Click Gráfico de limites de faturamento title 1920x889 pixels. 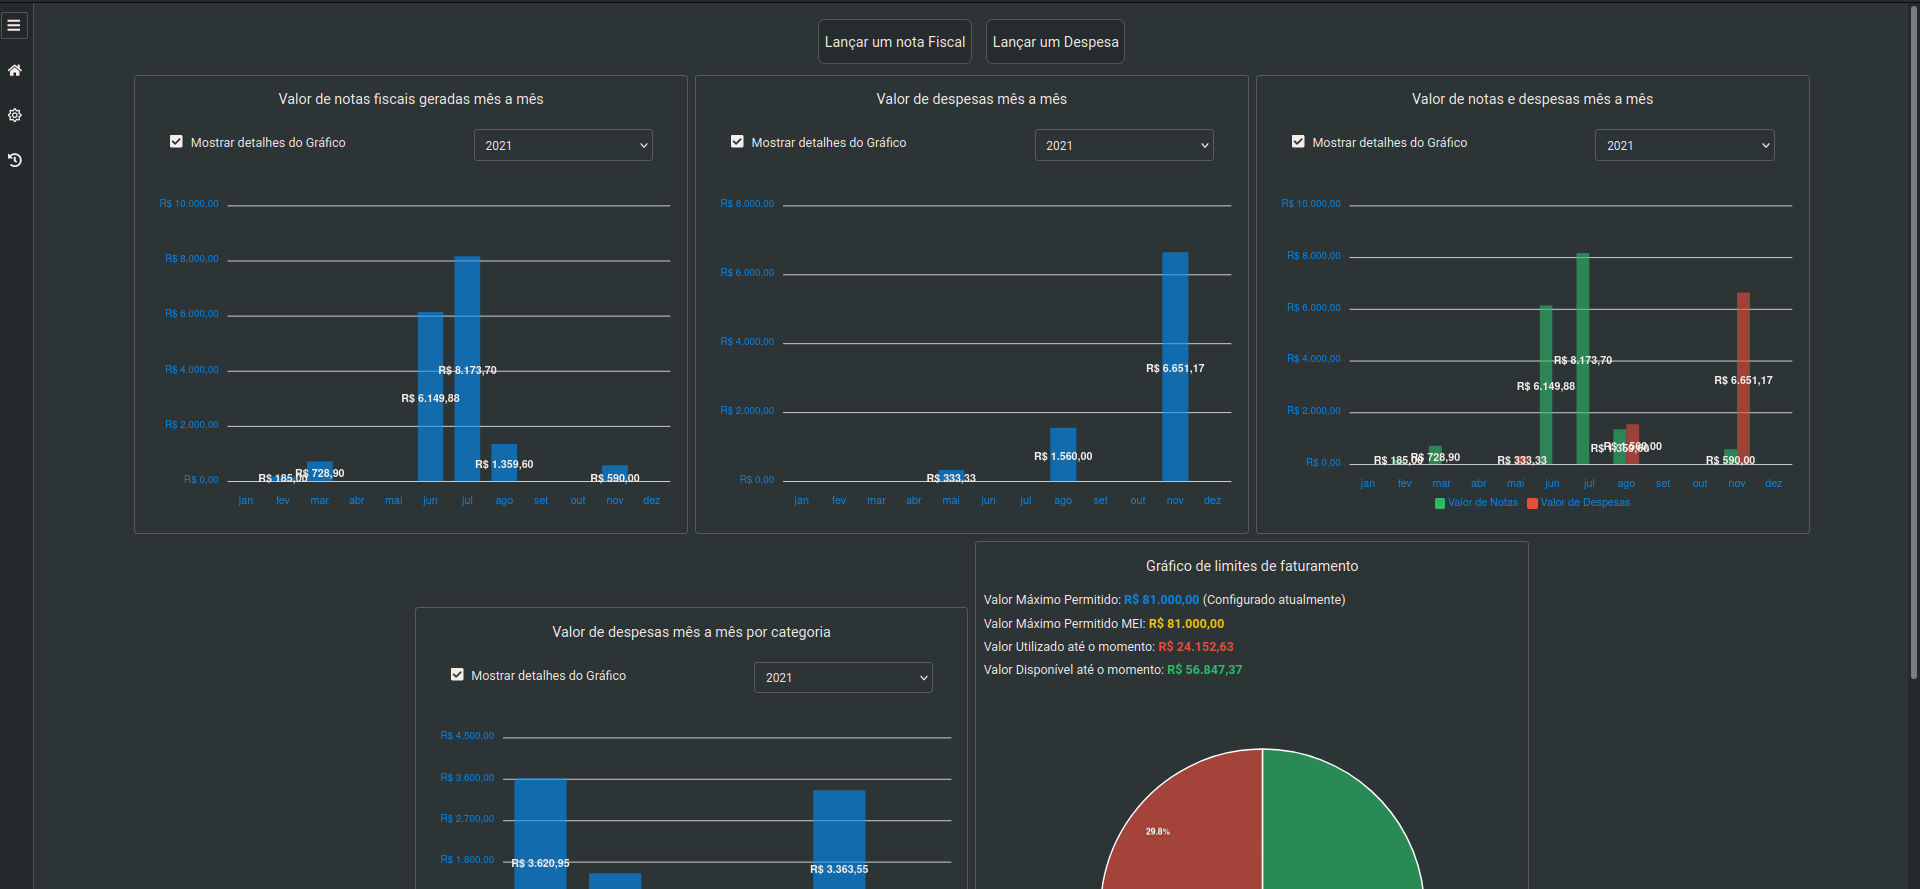pyautogui.click(x=1252, y=566)
